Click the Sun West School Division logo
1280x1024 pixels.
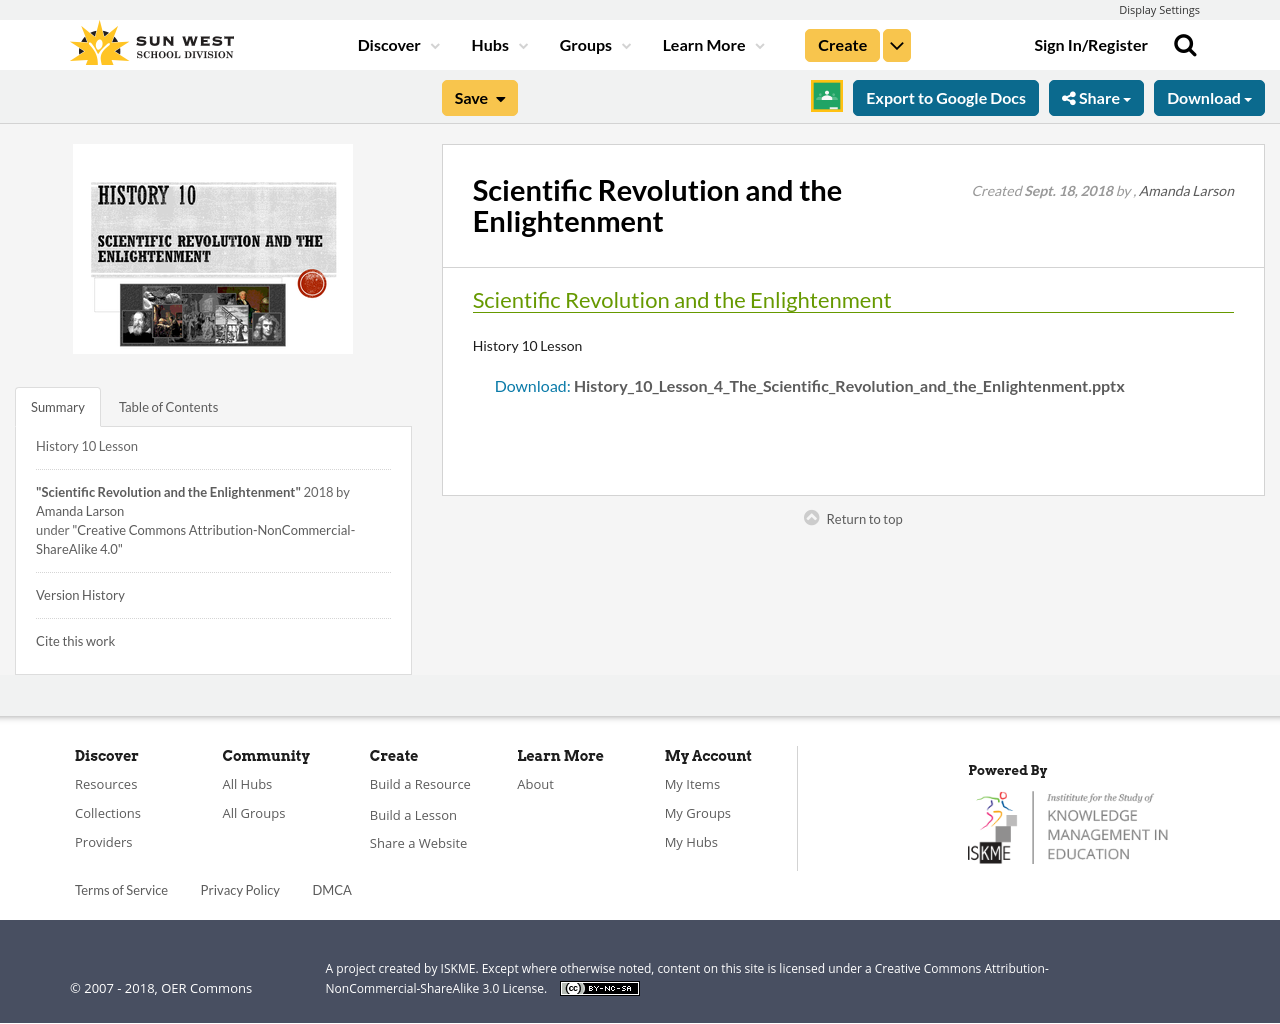(151, 40)
